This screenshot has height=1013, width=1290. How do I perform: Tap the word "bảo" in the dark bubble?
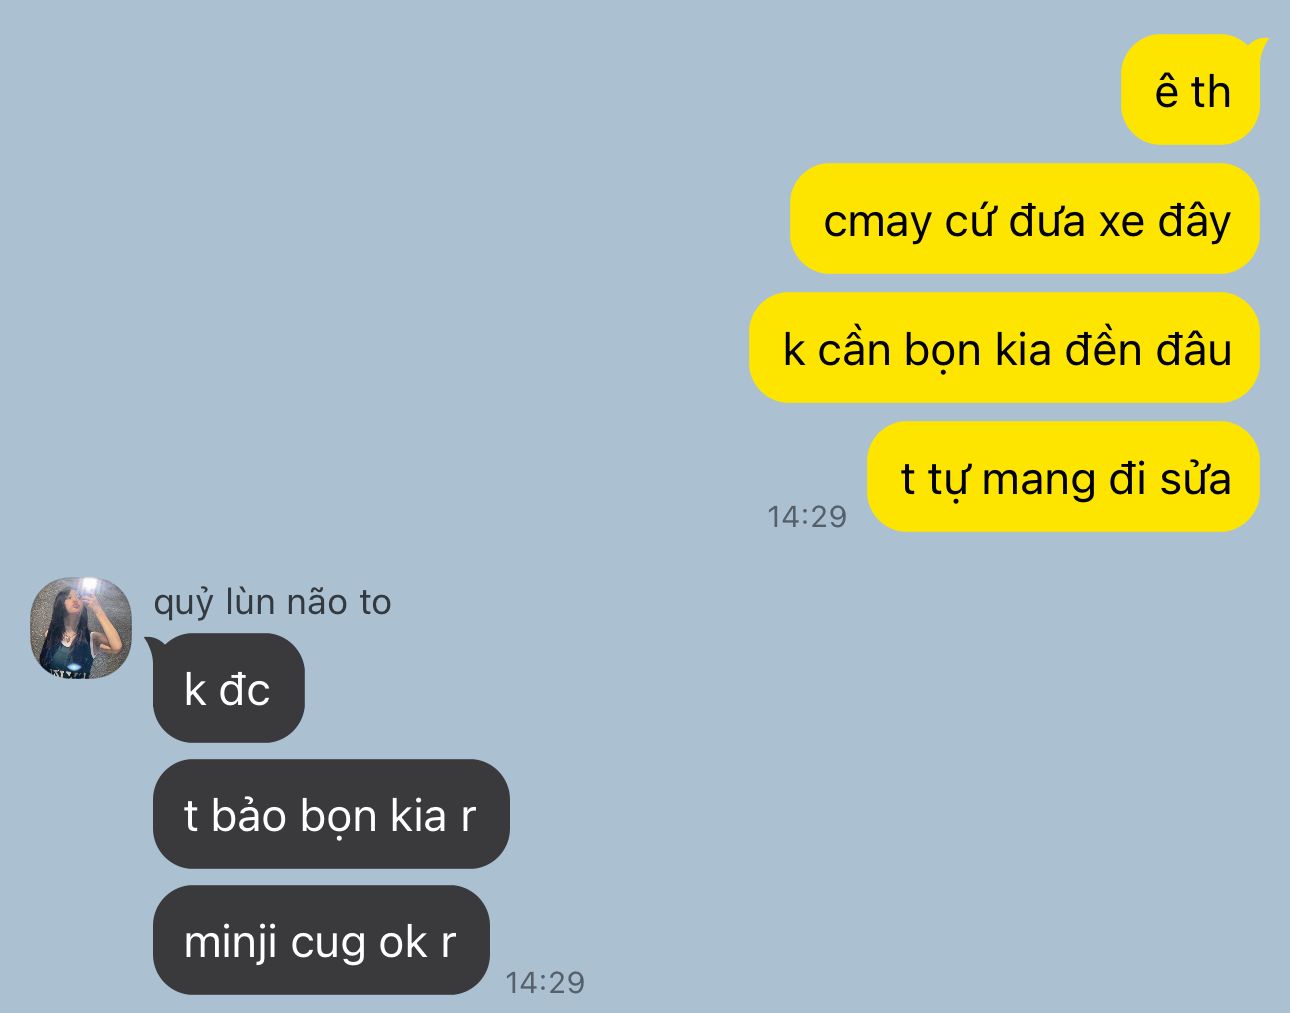click(x=250, y=815)
